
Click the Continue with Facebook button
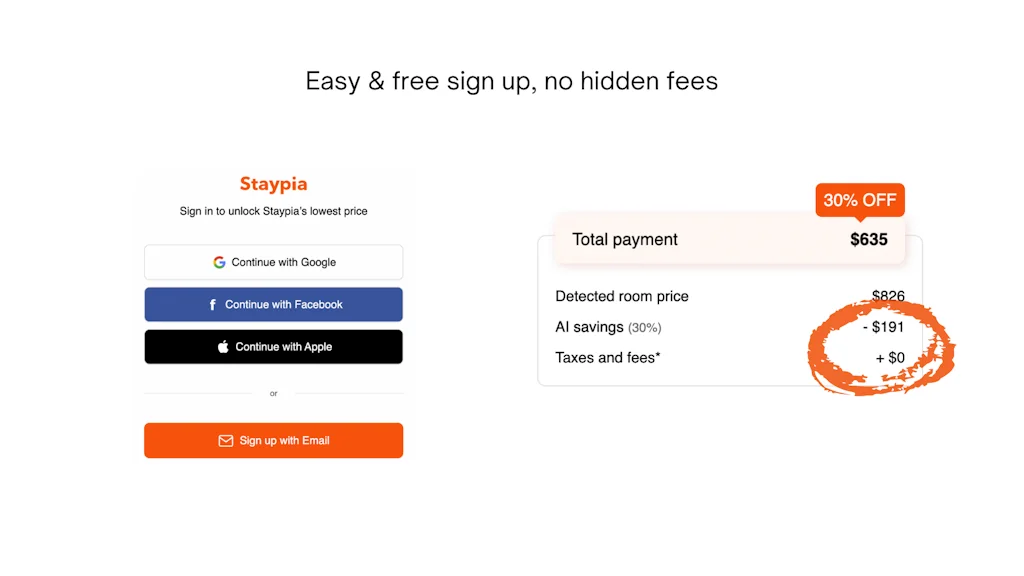273,304
